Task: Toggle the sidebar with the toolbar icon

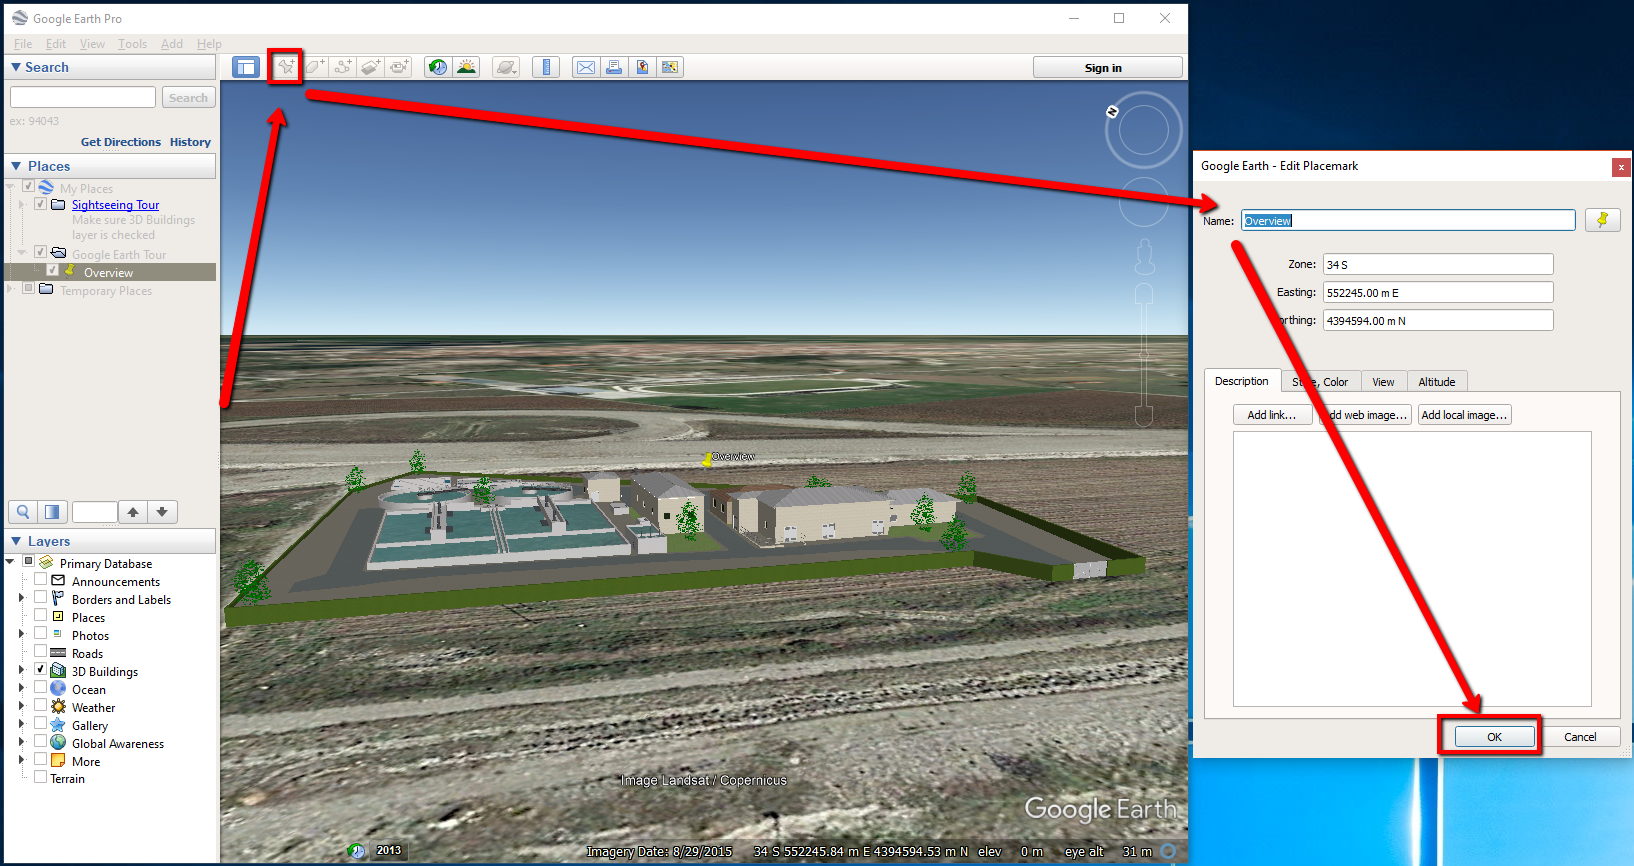Action: (246, 67)
